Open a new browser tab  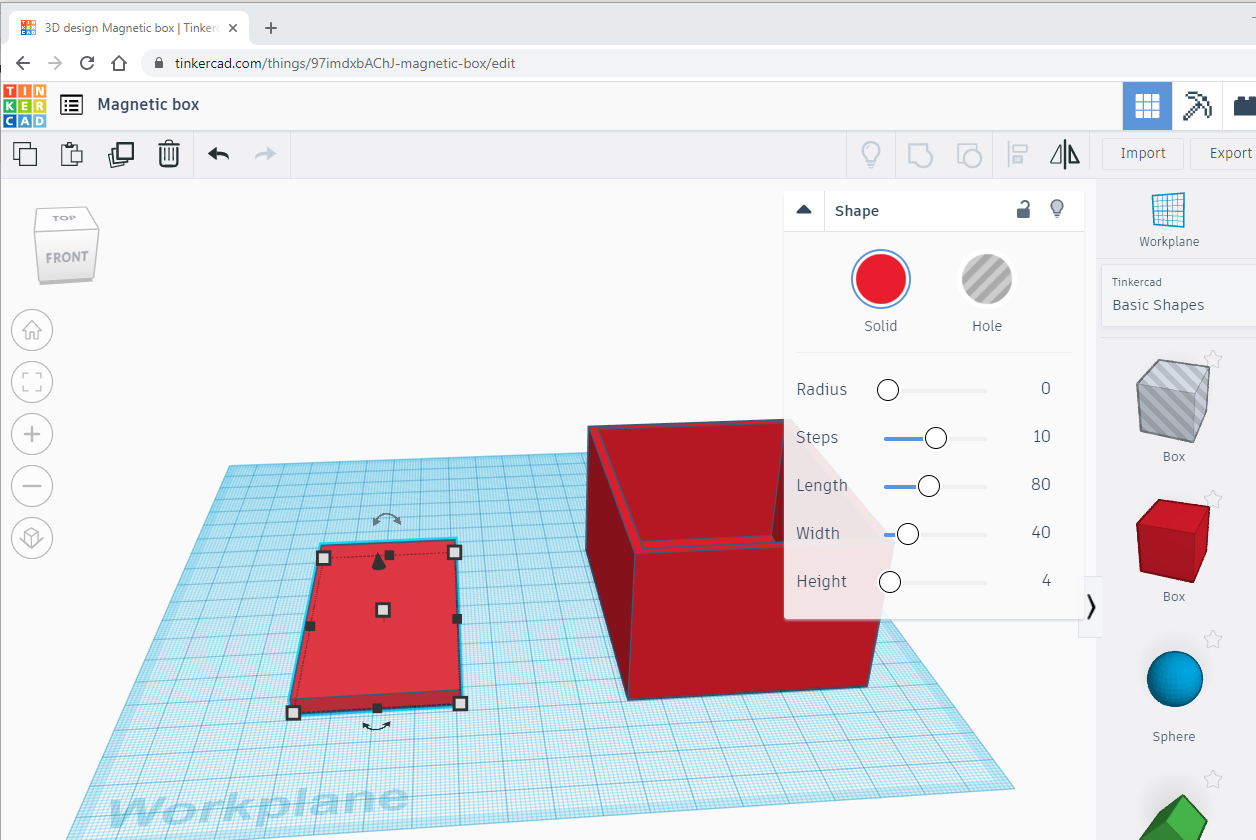tap(270, 28)
